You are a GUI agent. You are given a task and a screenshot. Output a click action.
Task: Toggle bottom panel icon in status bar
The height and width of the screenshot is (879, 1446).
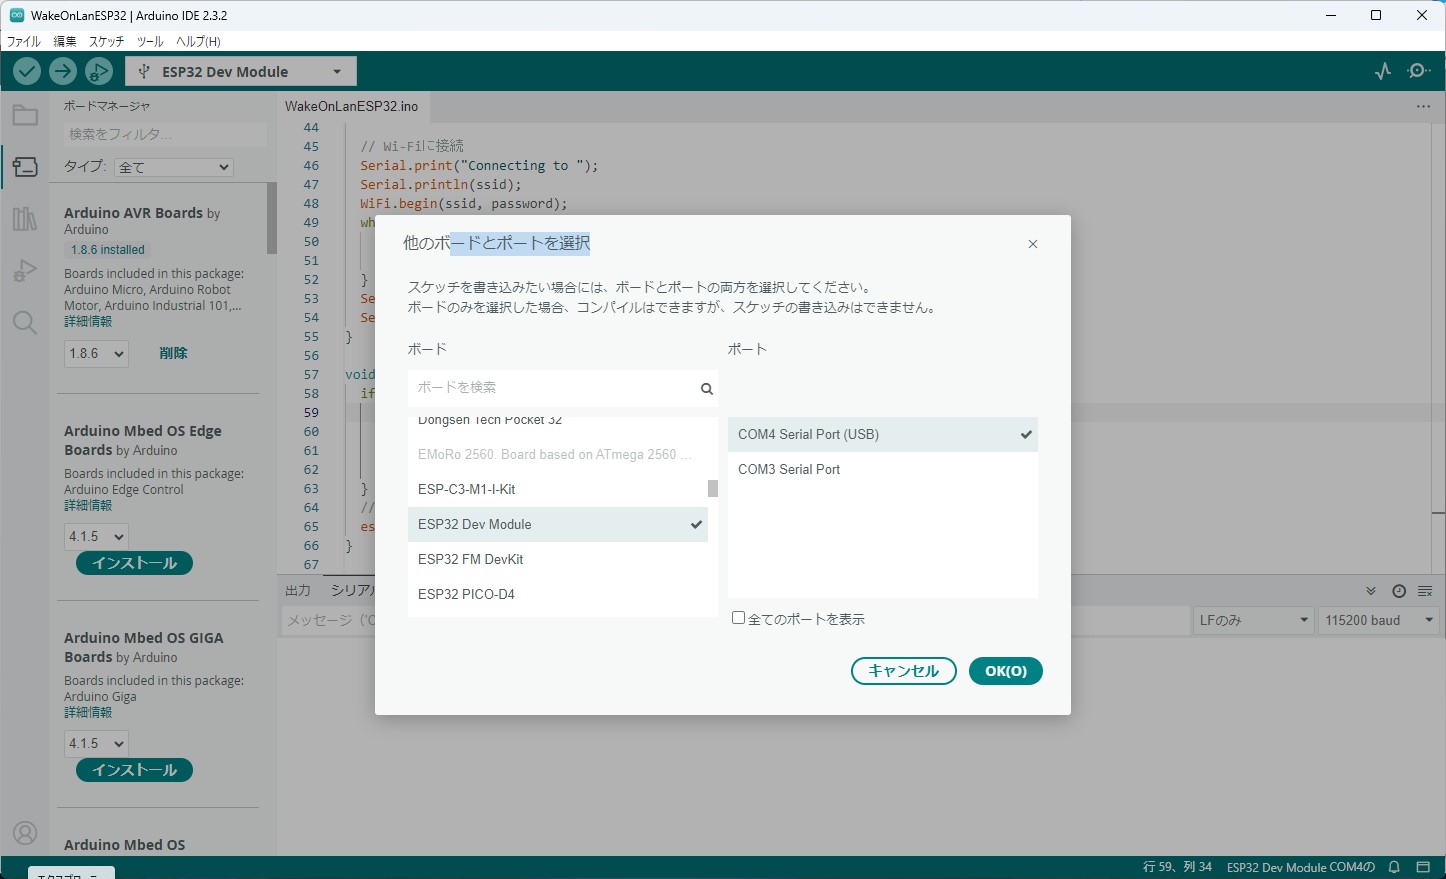1423,867
